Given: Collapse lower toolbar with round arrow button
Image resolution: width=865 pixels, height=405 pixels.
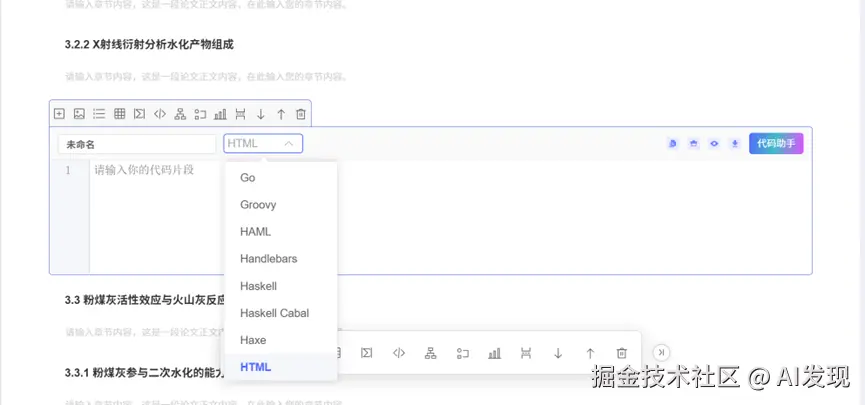Looking at the screenshot, I should [x=661, y=353].
